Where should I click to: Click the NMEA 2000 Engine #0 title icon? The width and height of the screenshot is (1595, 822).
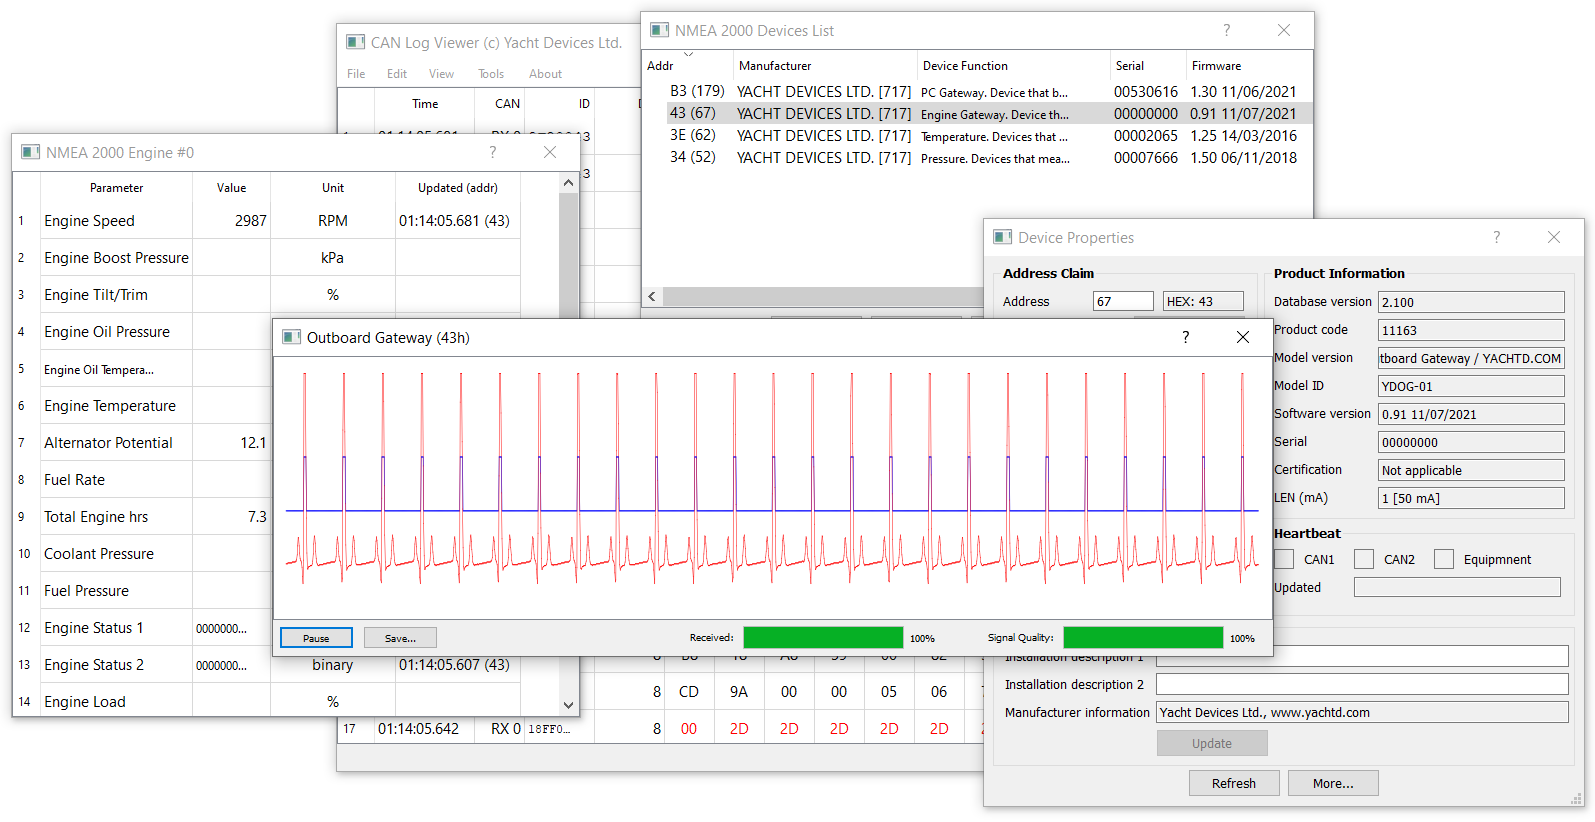point(30,152)
